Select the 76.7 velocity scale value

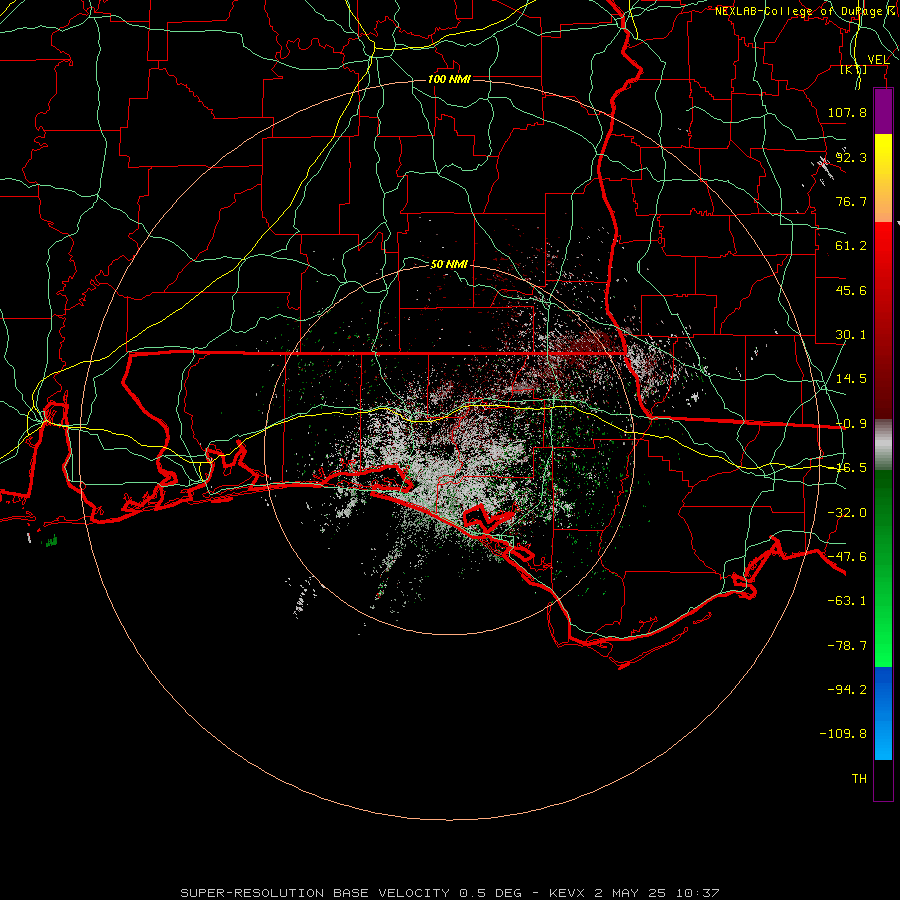[x=851, y=201]
